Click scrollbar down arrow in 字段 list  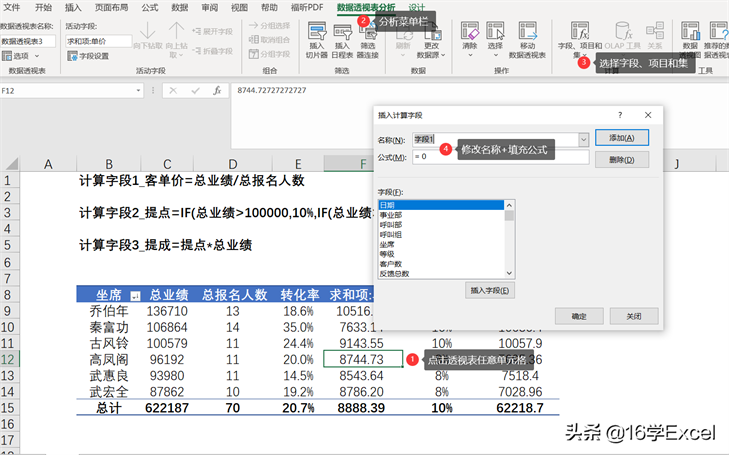click(x=510, y=270)
